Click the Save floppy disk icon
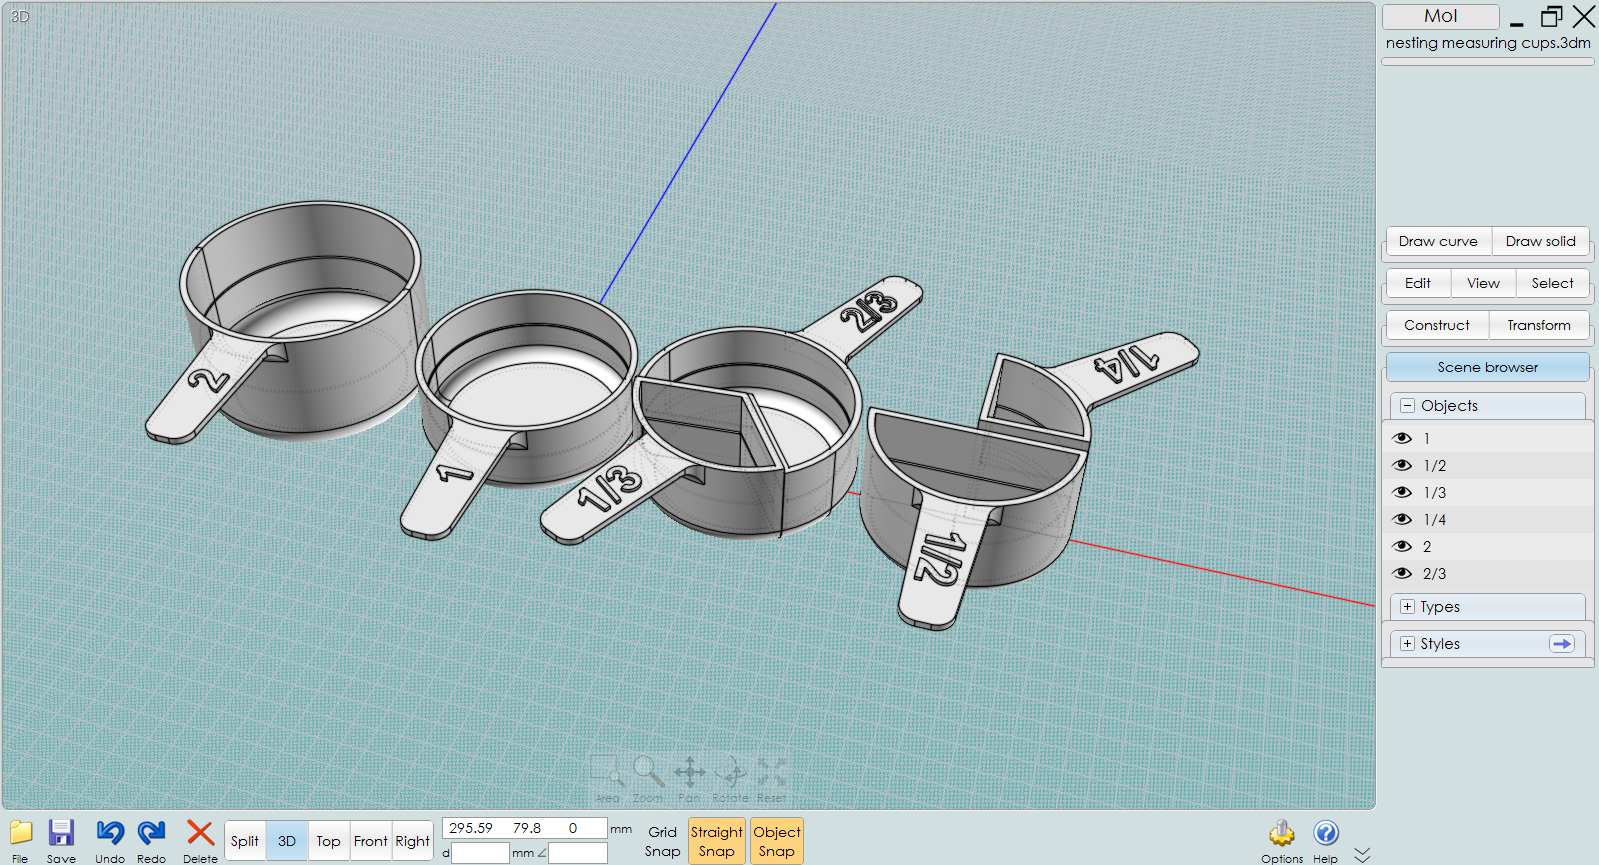The width and height of the screenshot is (1599, 865). point(61,833)
